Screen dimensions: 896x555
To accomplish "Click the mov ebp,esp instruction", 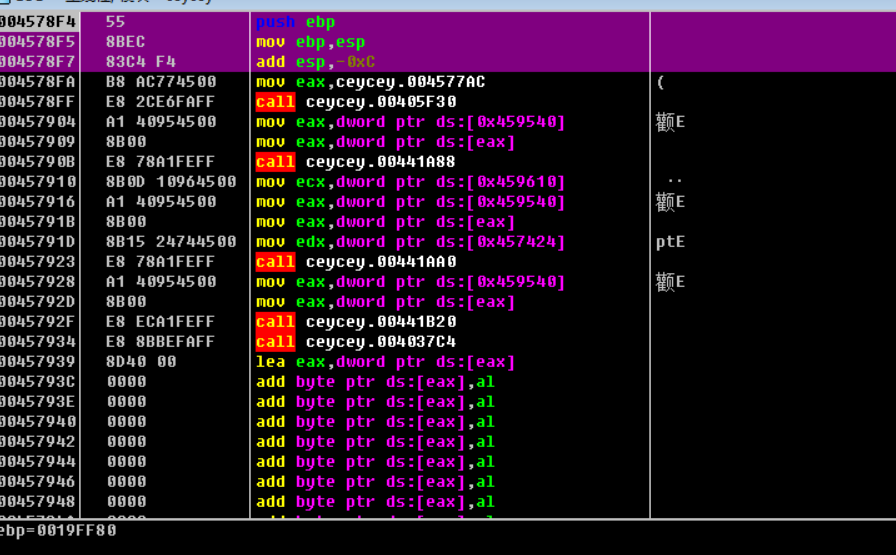I will tap(310, 42).
